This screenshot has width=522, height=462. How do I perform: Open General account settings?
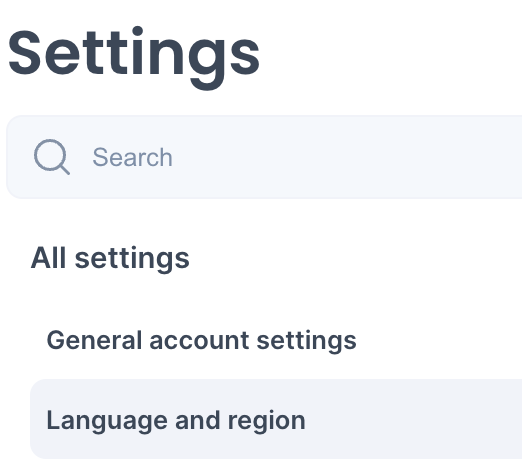201,340
